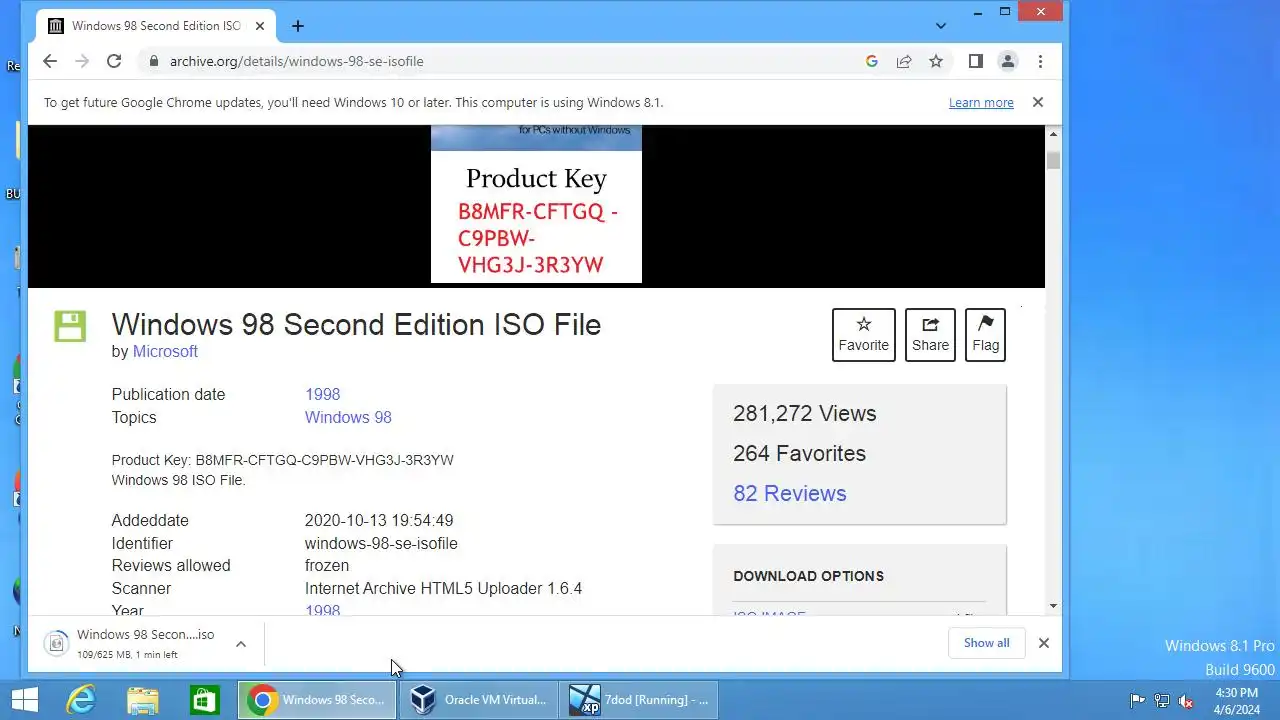Open the Windows Start button
Viewport: 1280px width, 720px height.
pos(25,700)
